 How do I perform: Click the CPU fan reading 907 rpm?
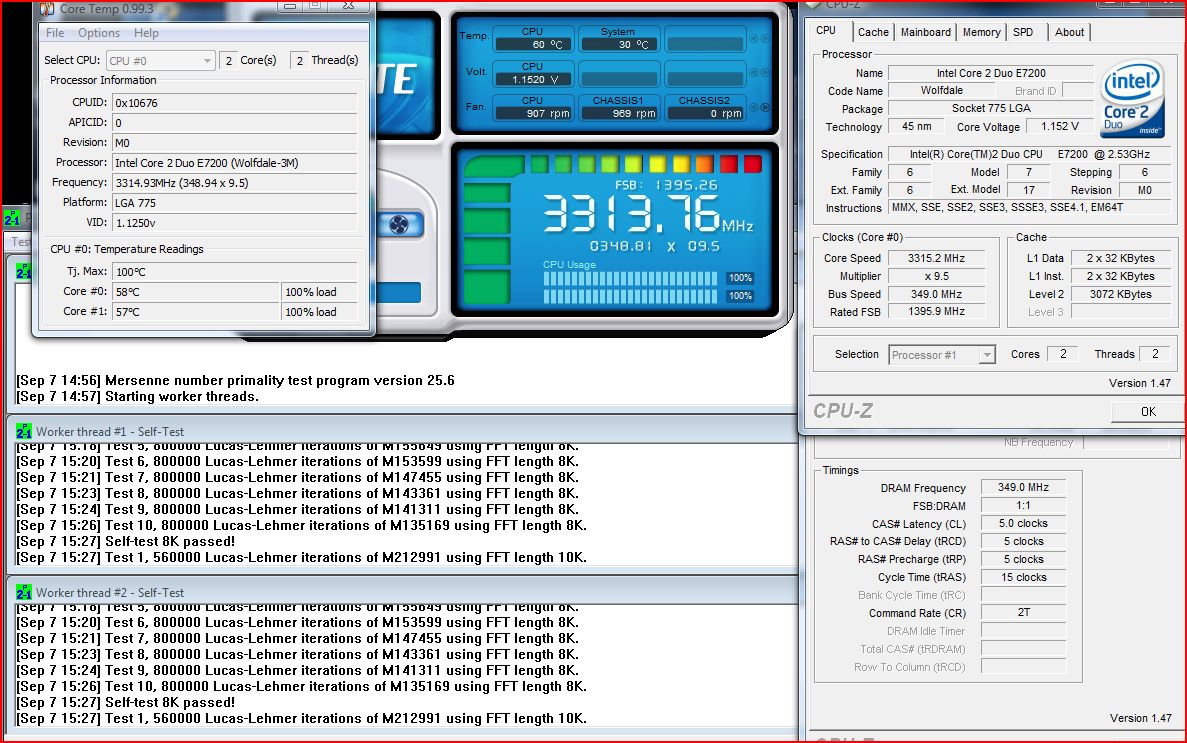click(532, 114)
